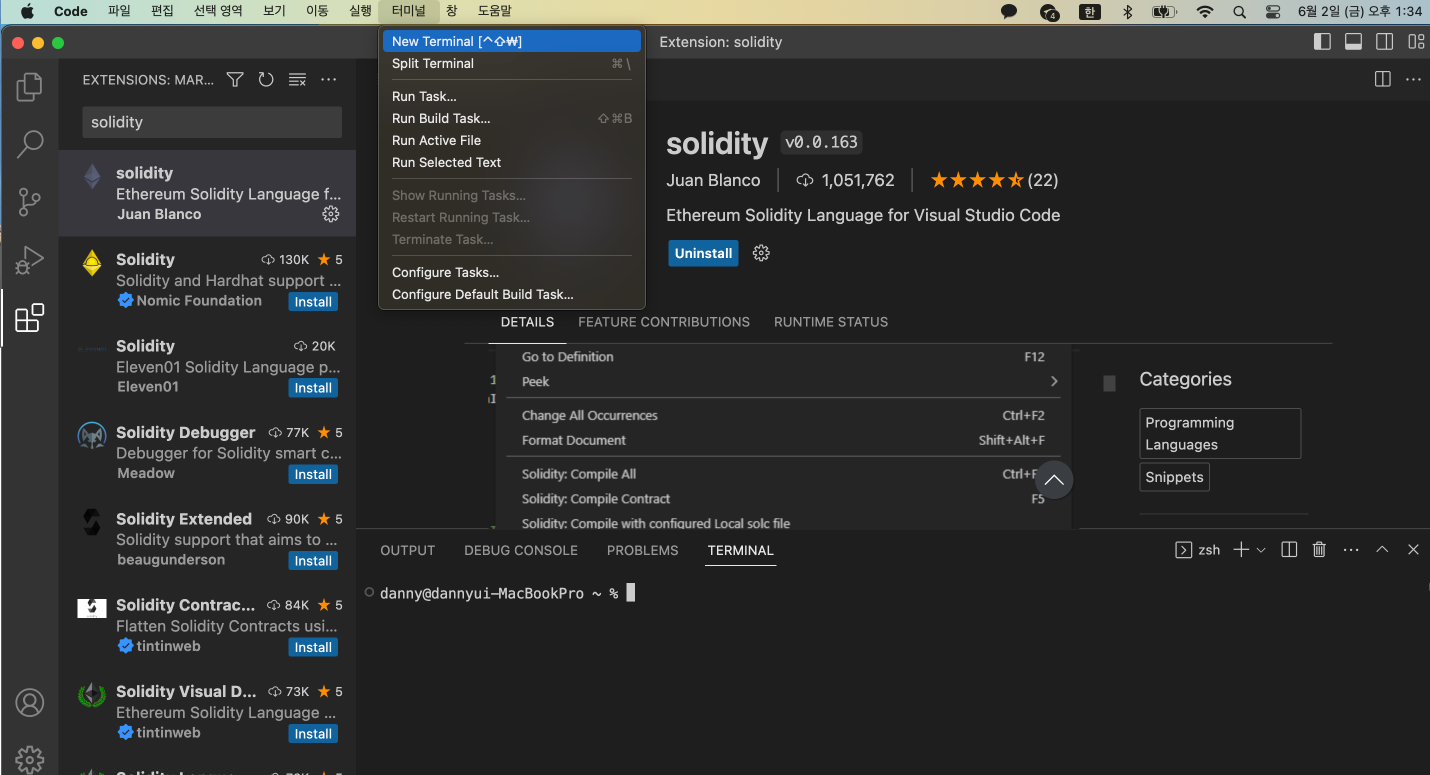Switch to RUNTIME STATUS tab

pyautogui.click(x=831, y=322)
